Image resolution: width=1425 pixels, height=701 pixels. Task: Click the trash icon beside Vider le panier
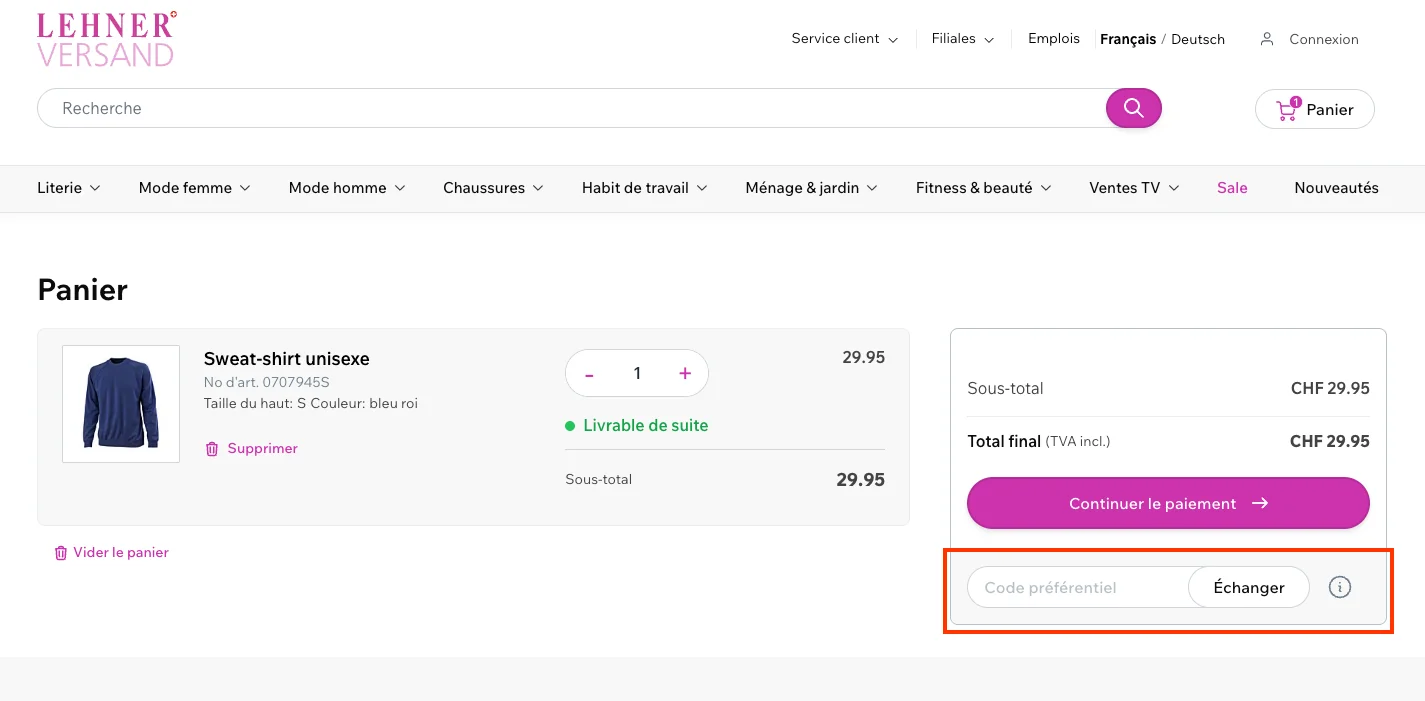[60, 552]
